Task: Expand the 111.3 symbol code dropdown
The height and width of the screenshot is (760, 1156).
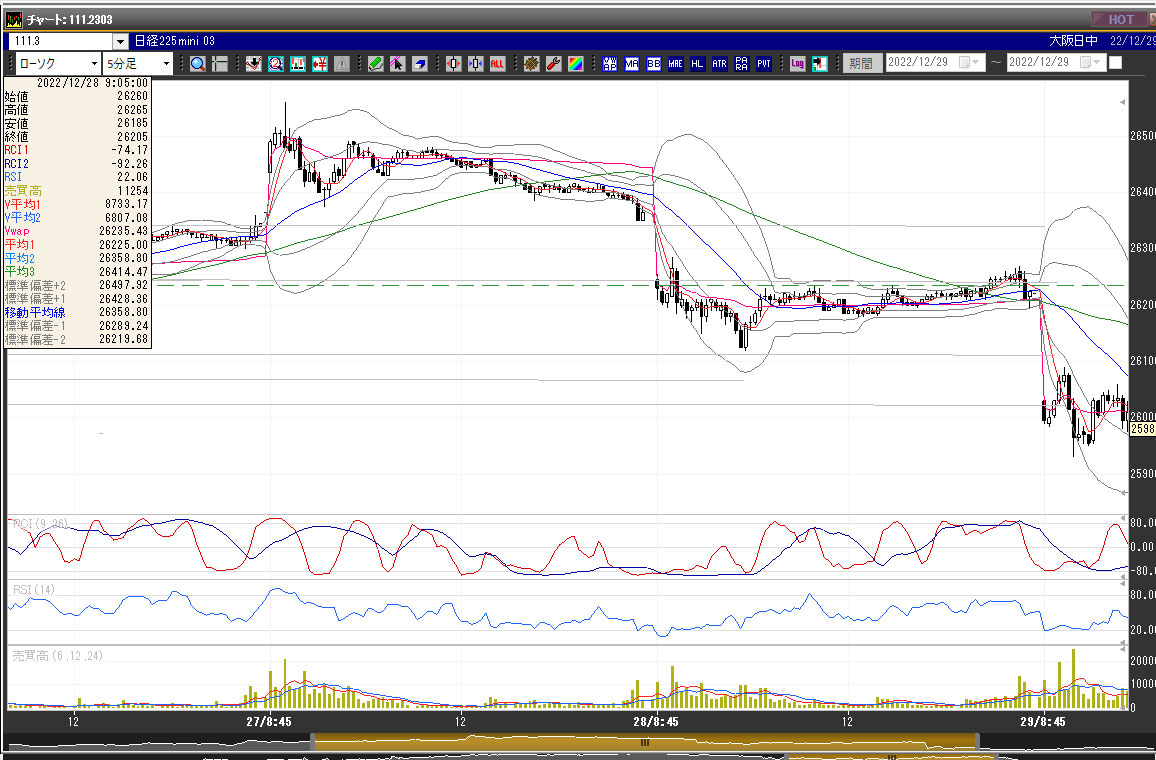Action: coord(120,41)
